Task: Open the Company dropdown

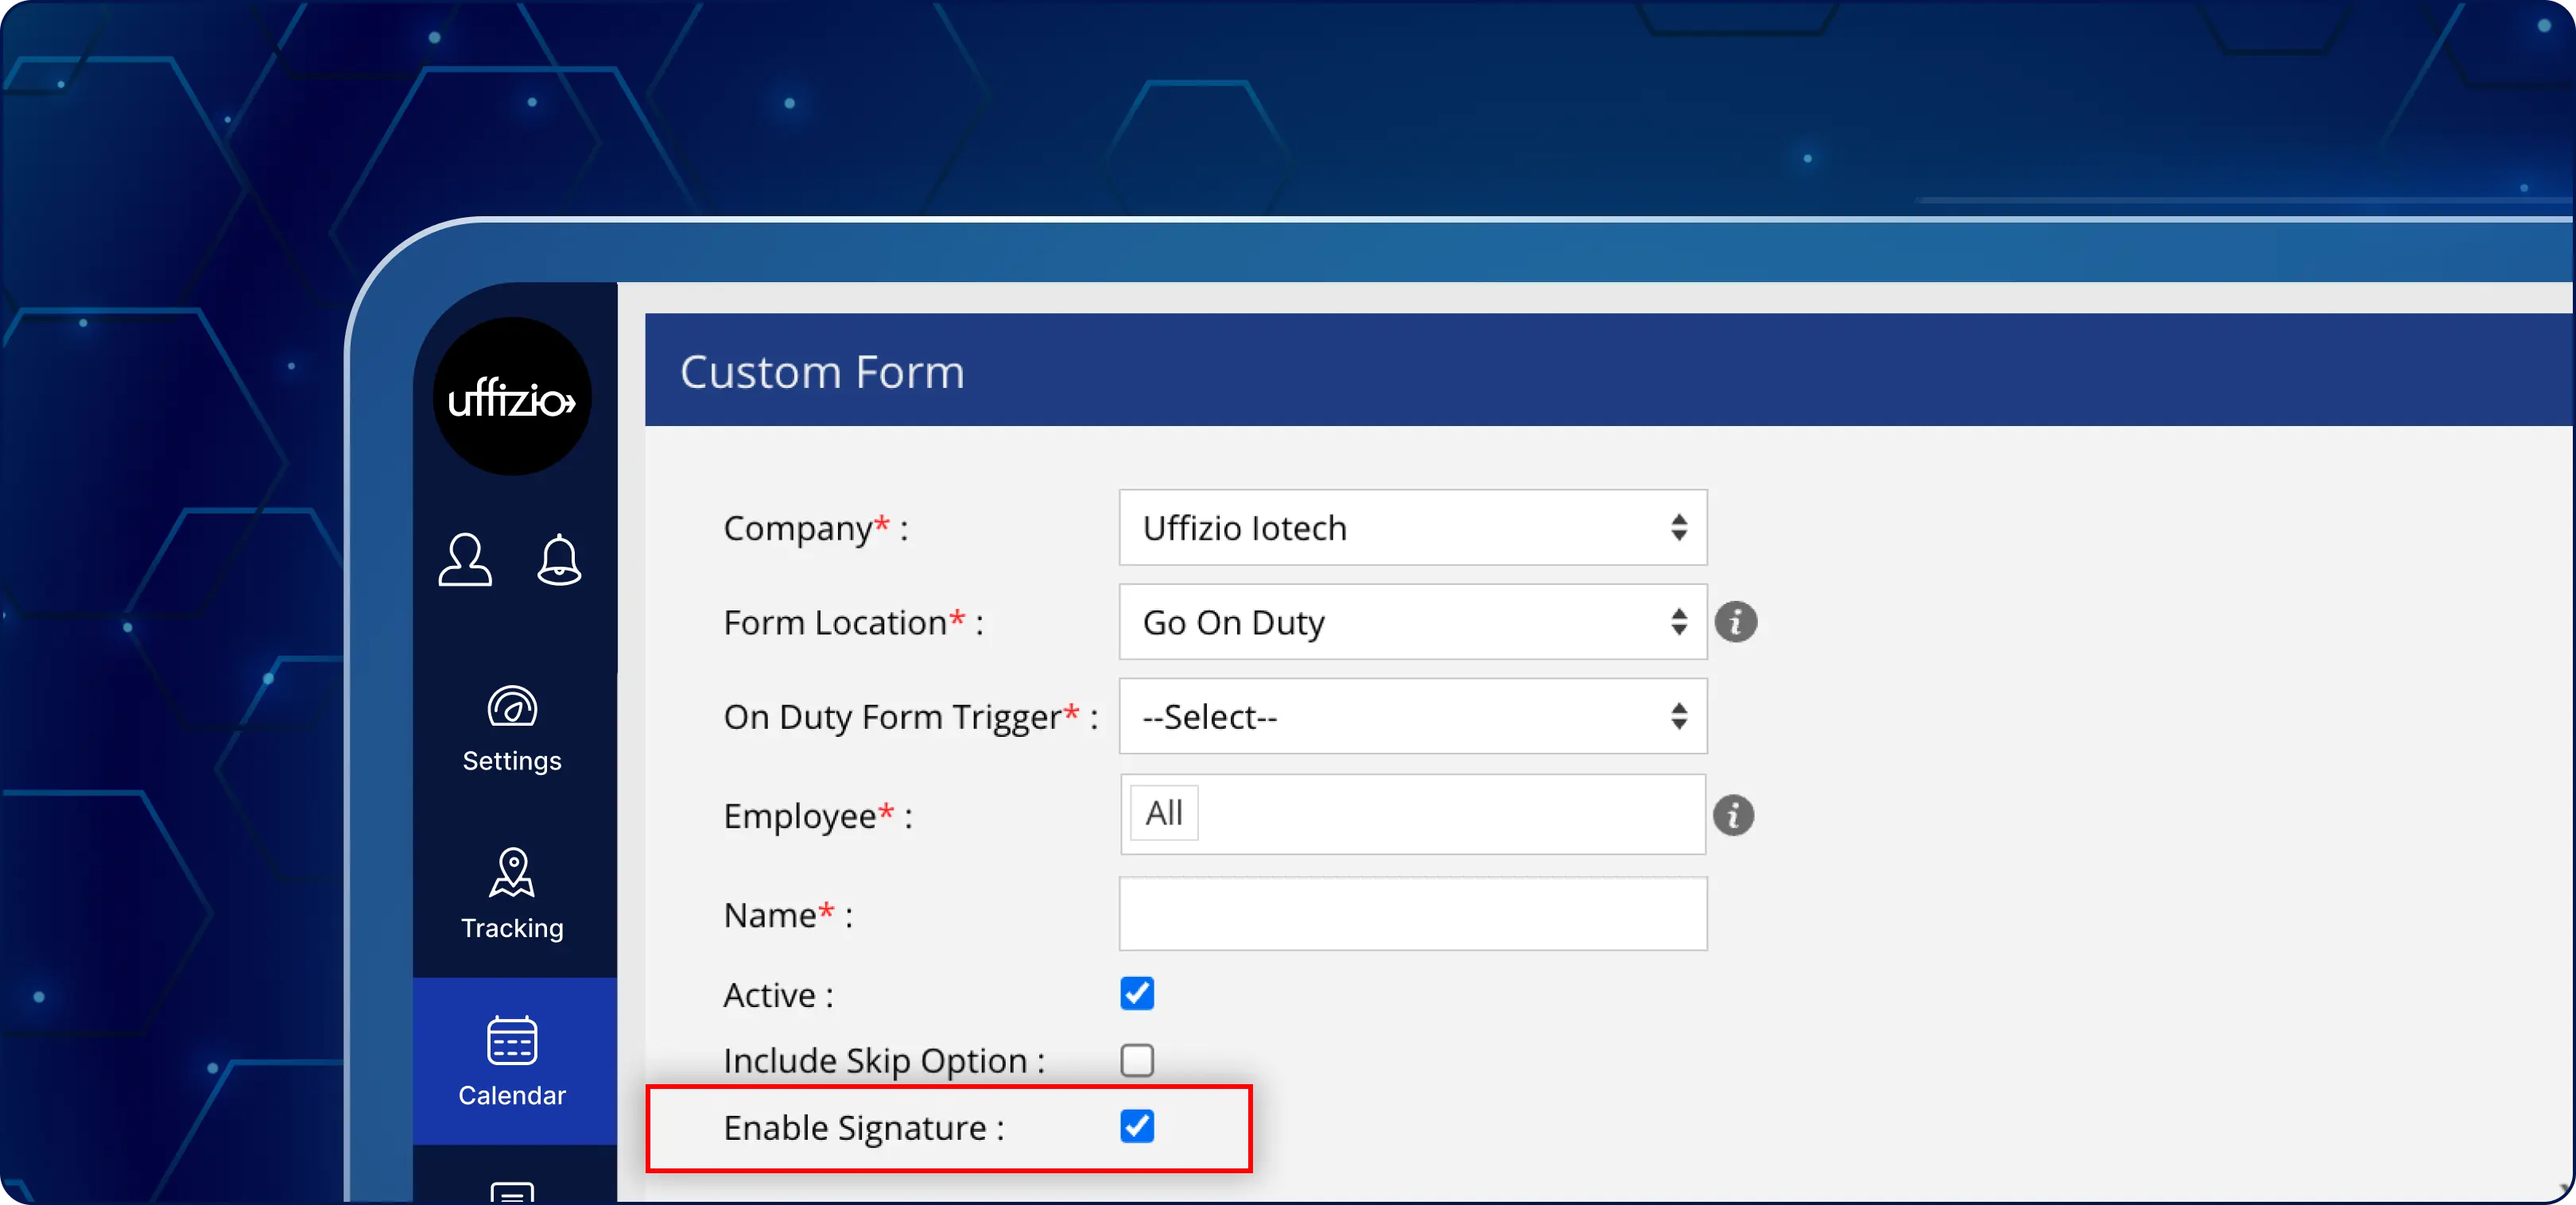Action: pos(1412,527)
